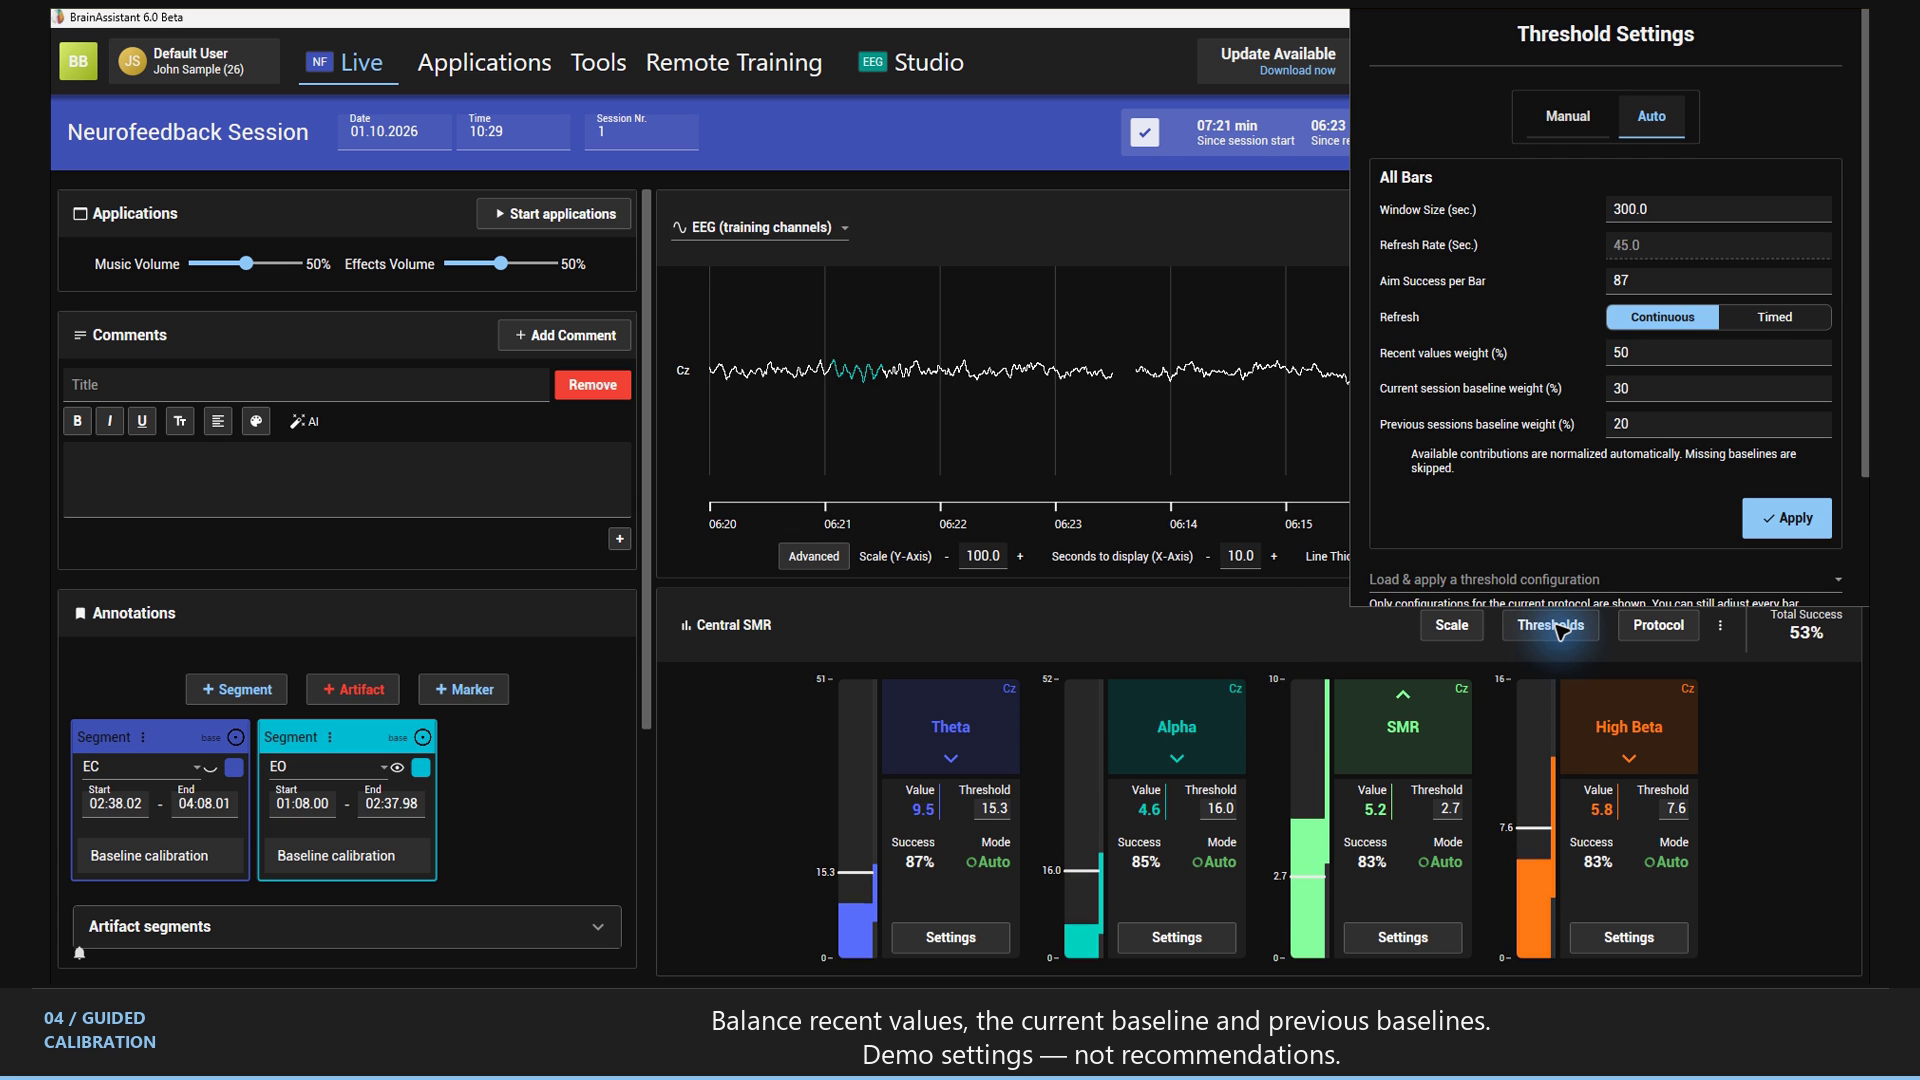Toggle underline formatting in comment editor
Viewport: 1920px width, 1080px height.
[x=142, y=421]
